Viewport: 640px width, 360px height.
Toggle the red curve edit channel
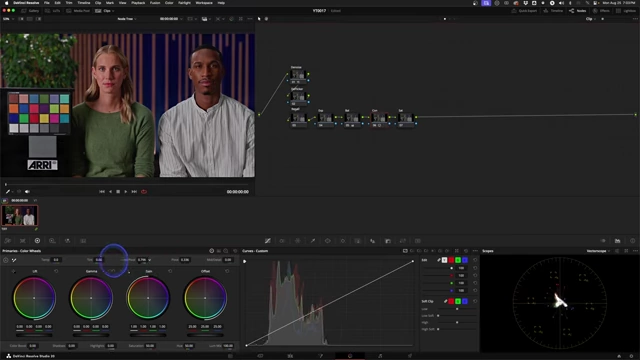point(451,260)
